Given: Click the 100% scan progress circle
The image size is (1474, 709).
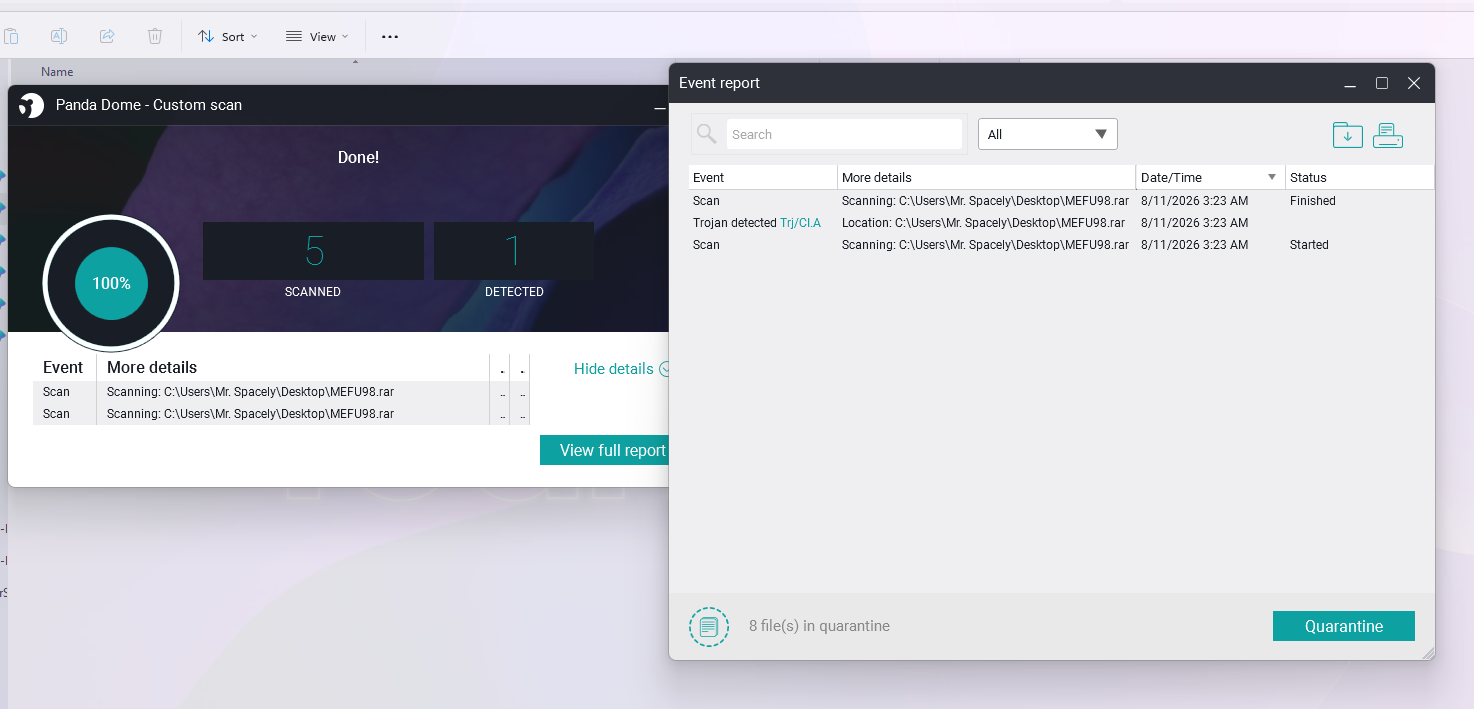Looking at the screenshot, I should pyautogui.click(x=111, y=283).
